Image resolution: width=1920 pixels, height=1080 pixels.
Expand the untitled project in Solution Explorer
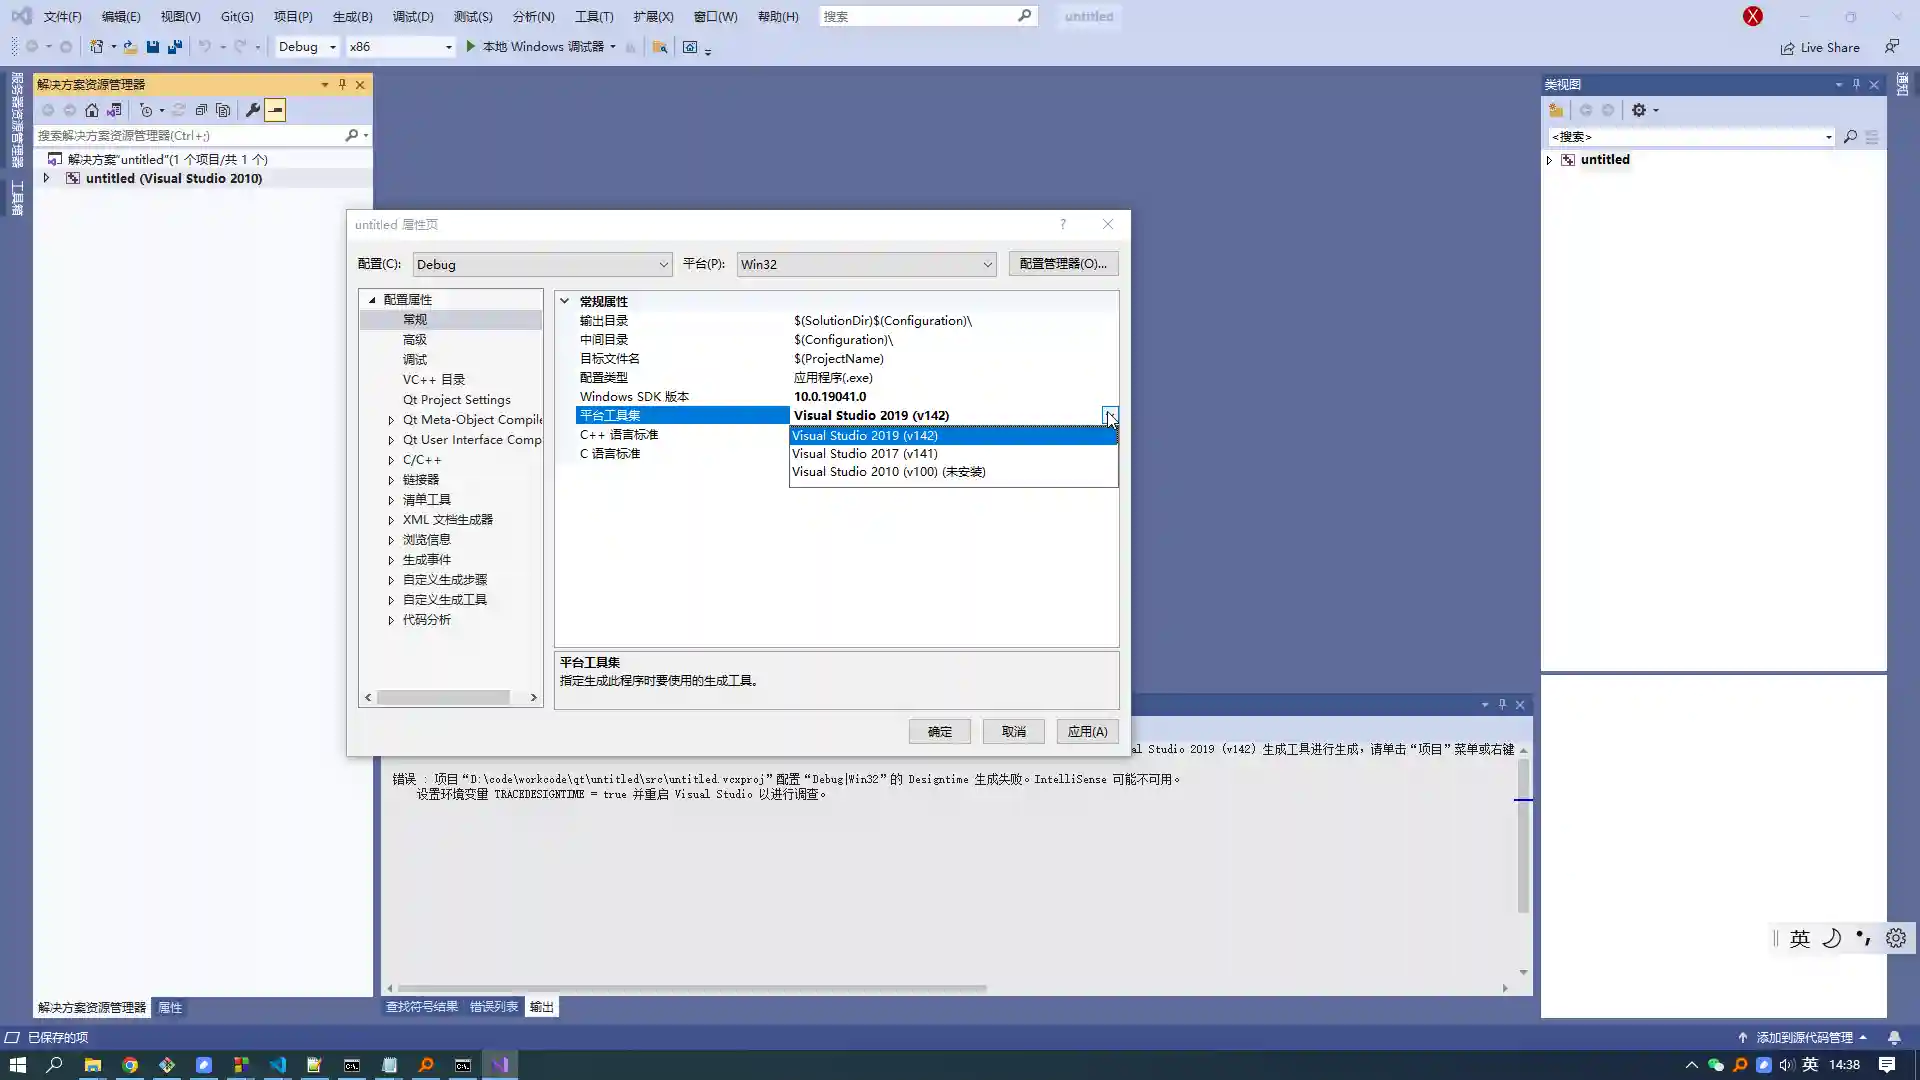coord(46,178)
